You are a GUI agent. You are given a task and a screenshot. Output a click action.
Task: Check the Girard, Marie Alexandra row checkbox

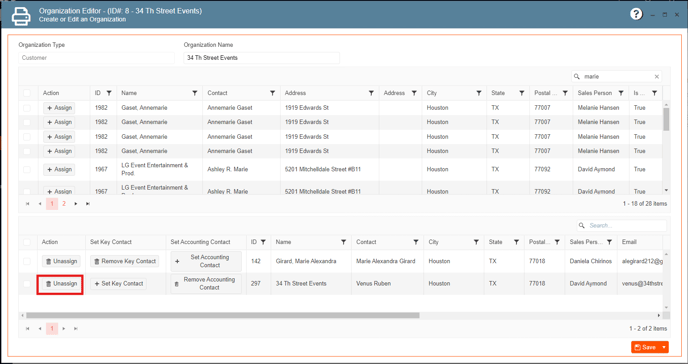click(x=27, y=261)
